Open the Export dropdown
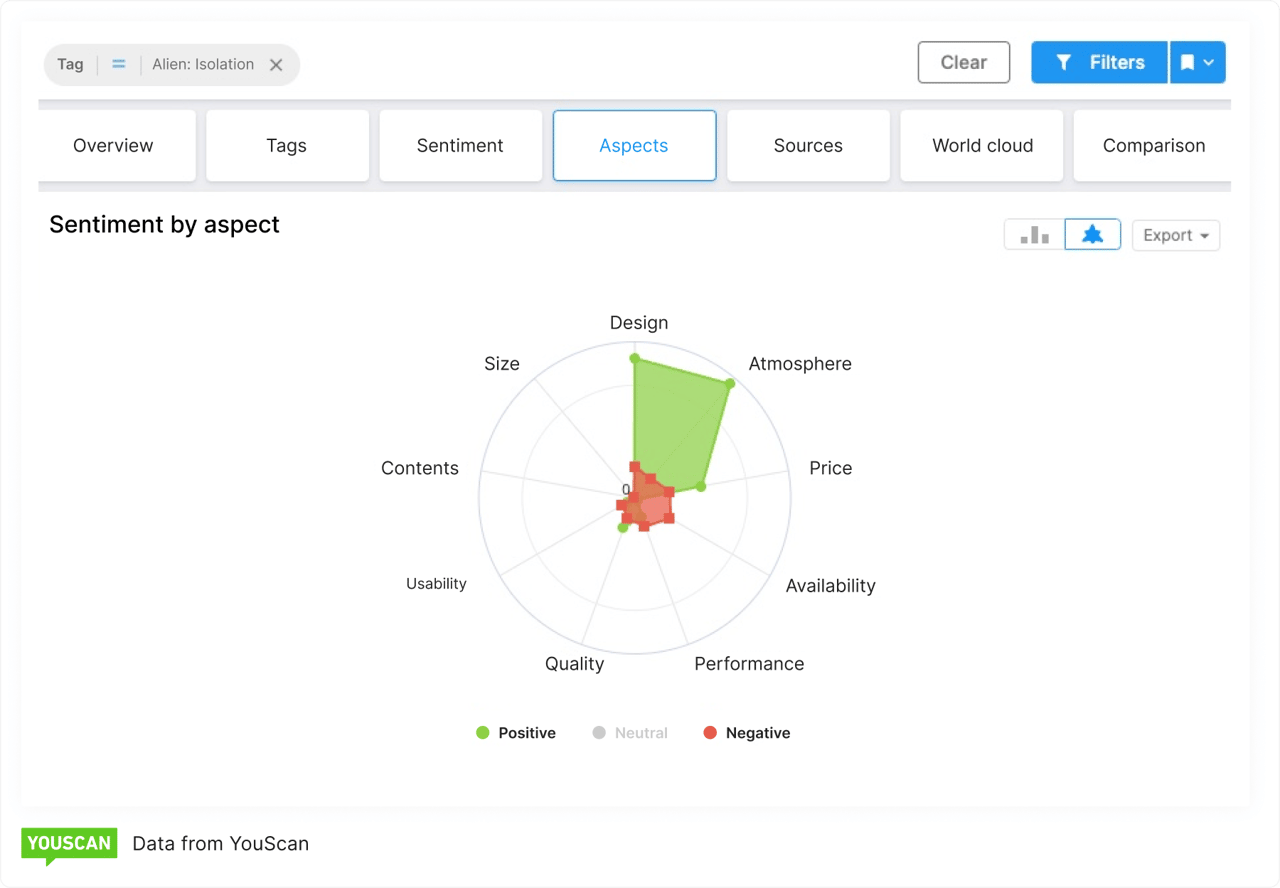1280x888 pixels. 1175,234
